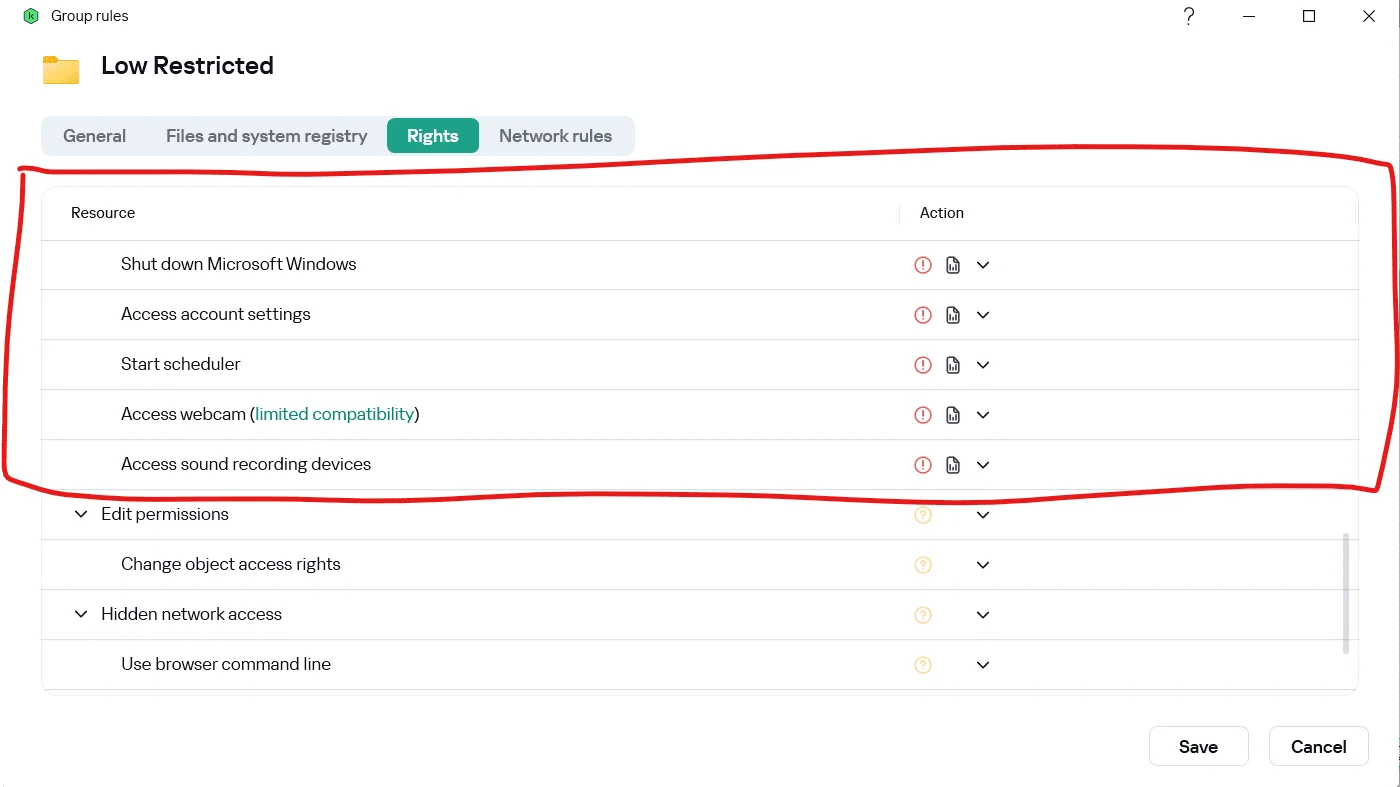Click the Edit permissions group label
This screenshot has width=1400, height=787.
coord(165,514)
